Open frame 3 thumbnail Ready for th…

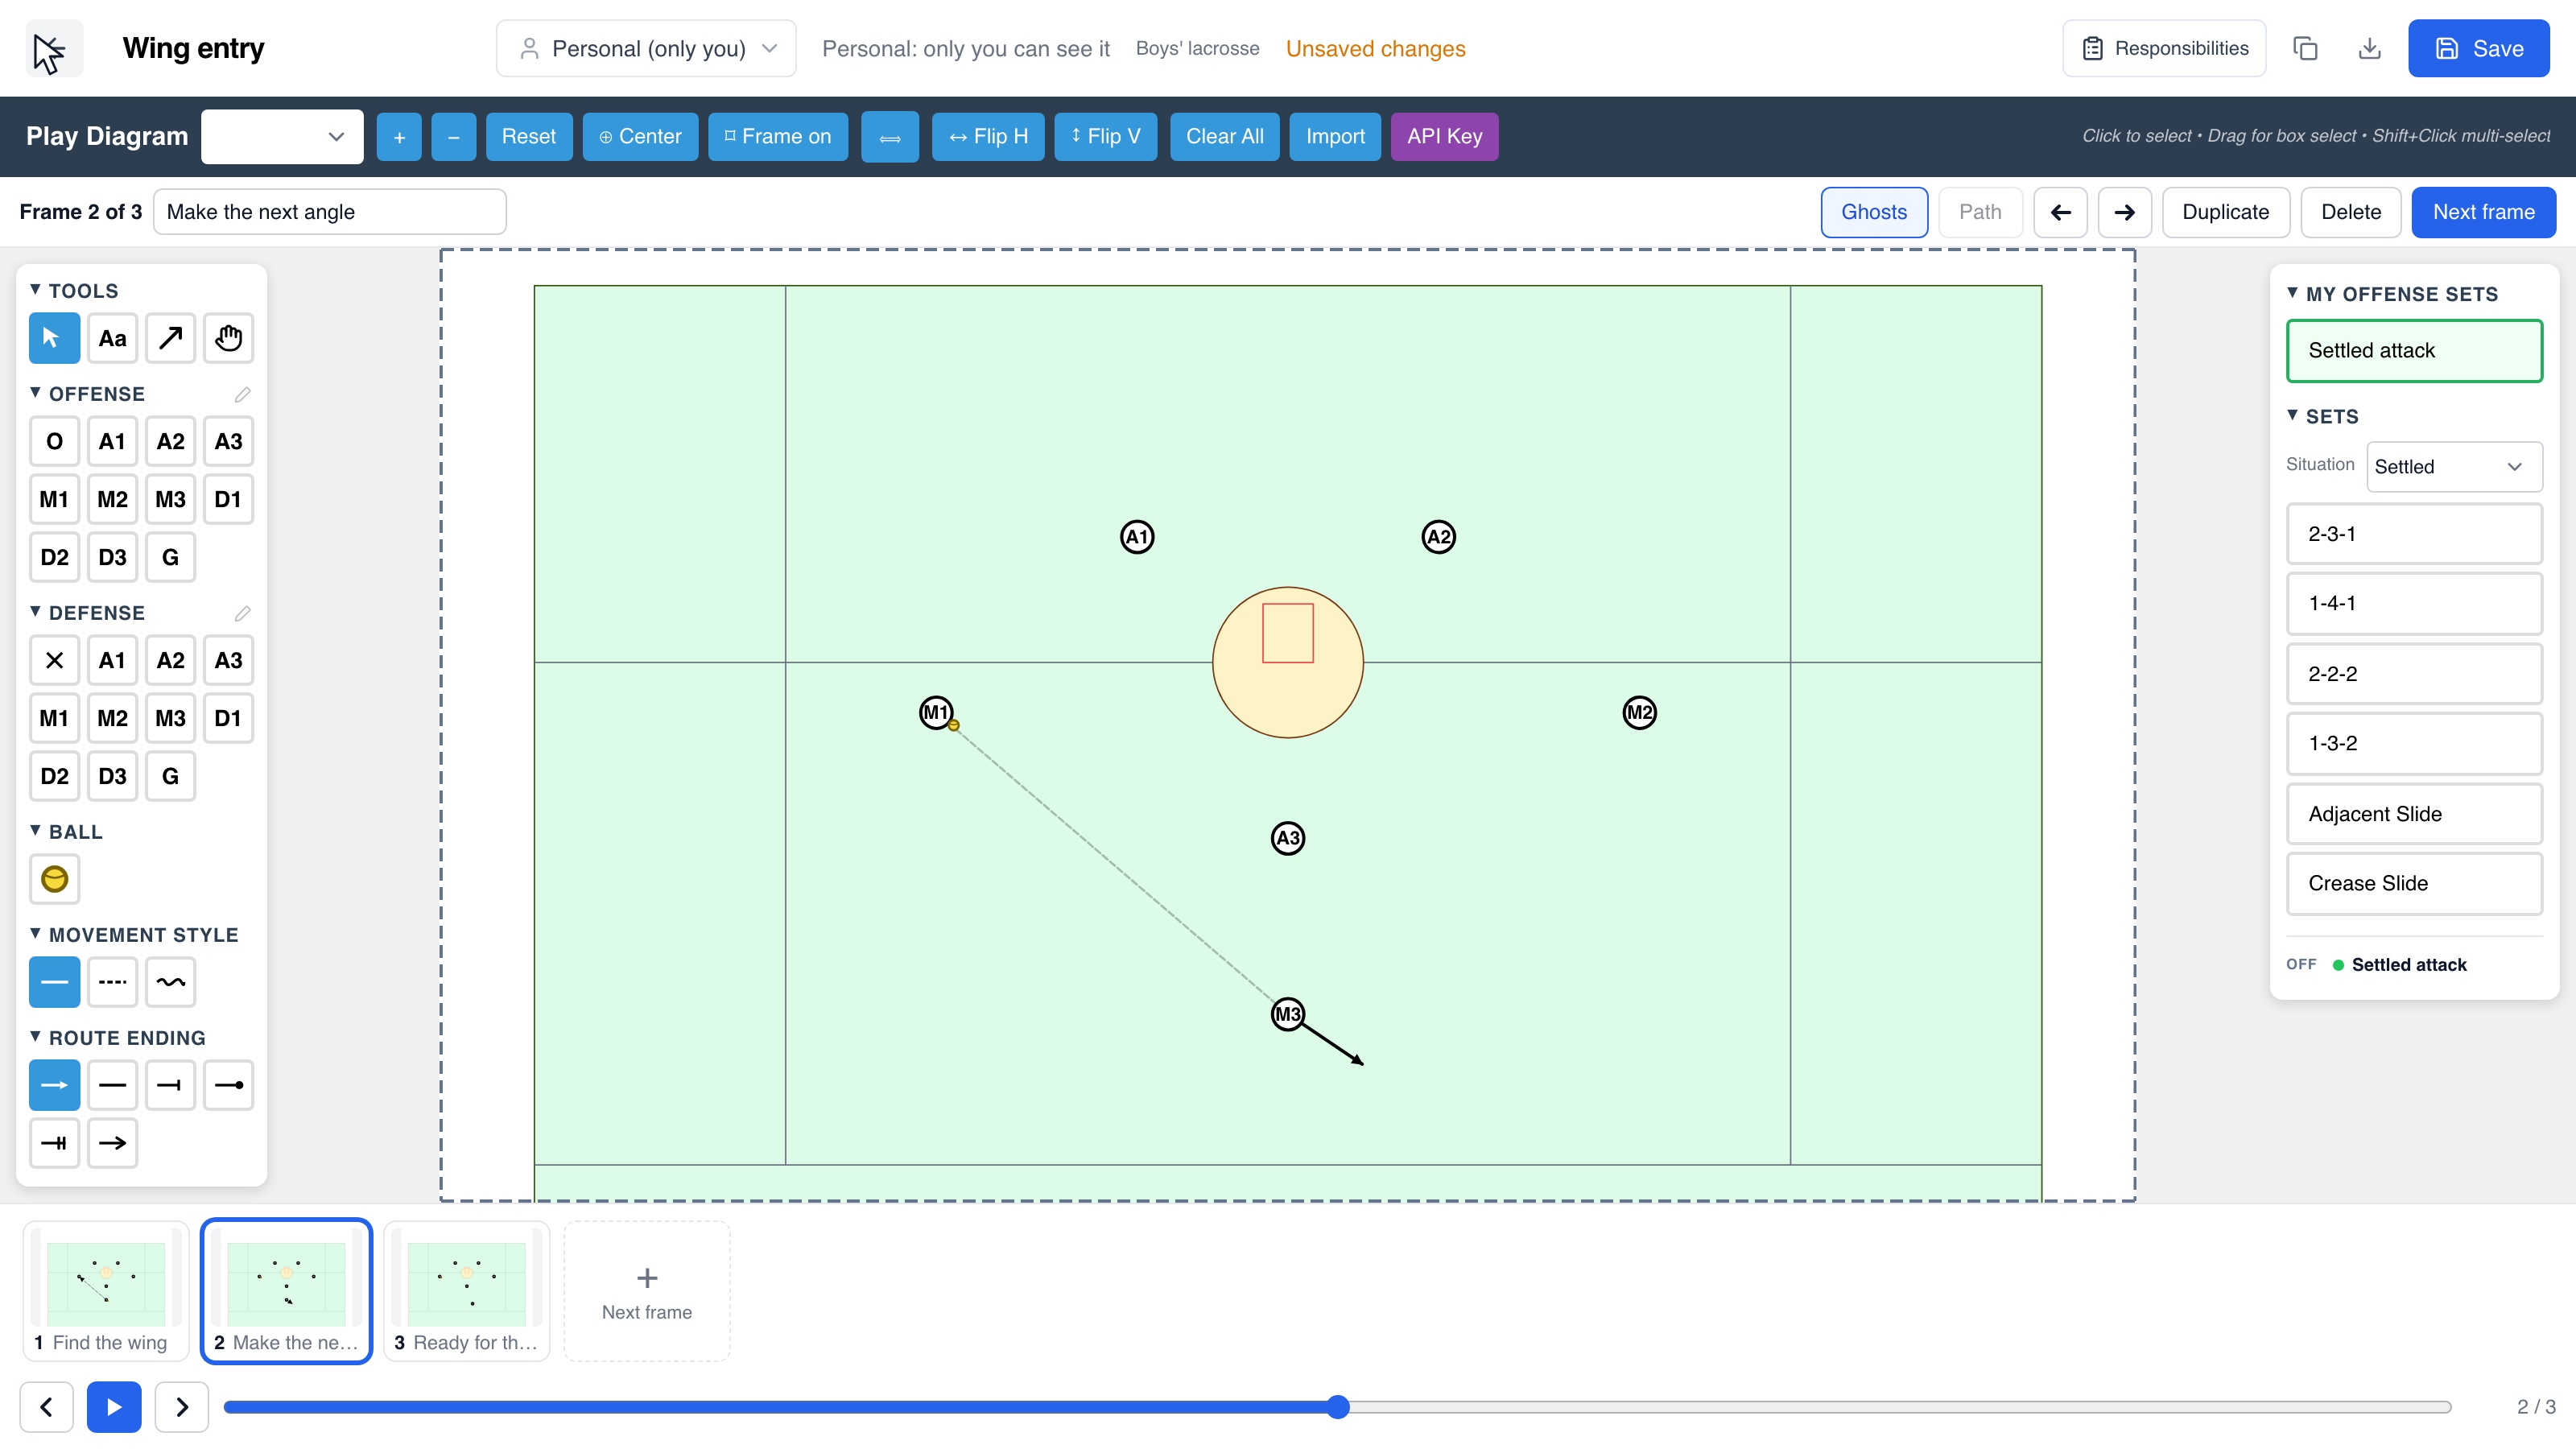coord(466,1290)
